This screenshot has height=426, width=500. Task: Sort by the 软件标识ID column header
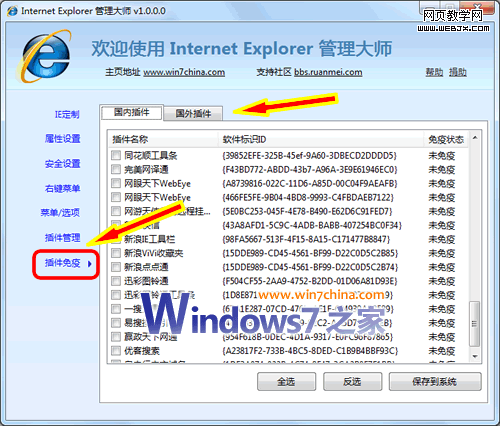tap(321, 139)
